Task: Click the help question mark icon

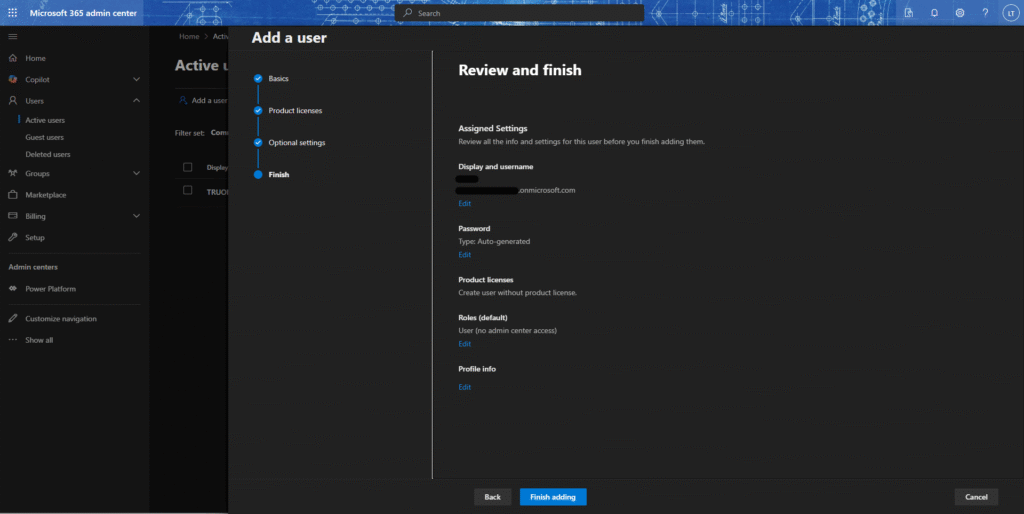Action: (985, 13)
